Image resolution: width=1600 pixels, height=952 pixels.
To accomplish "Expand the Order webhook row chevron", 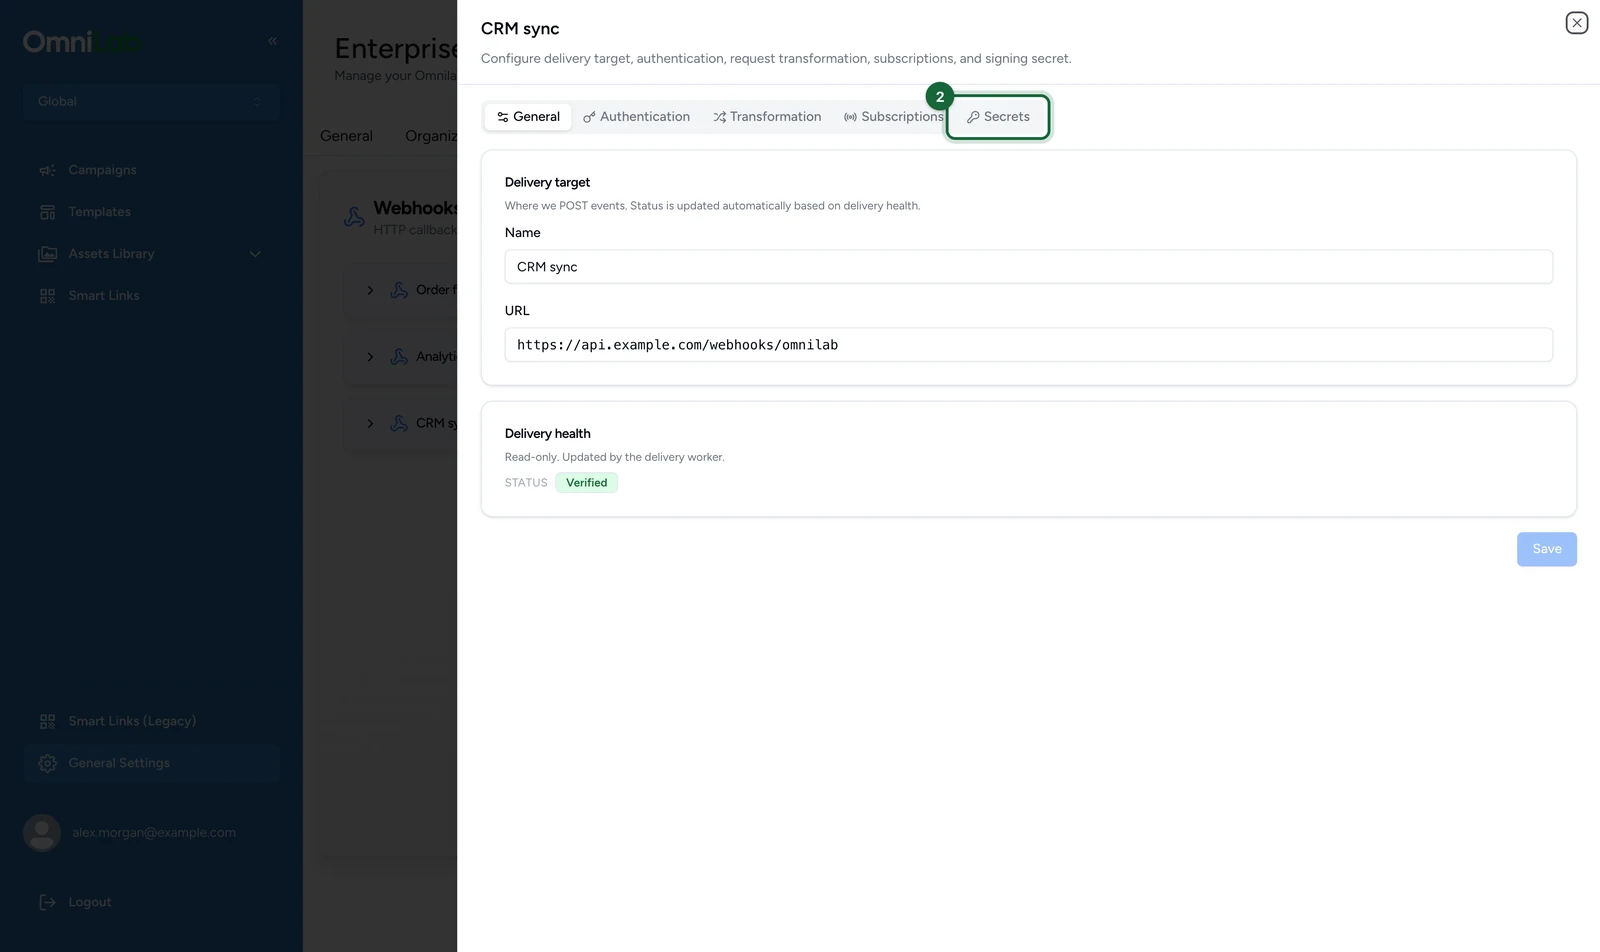I will pyautogui.click(x=370, y=290).
